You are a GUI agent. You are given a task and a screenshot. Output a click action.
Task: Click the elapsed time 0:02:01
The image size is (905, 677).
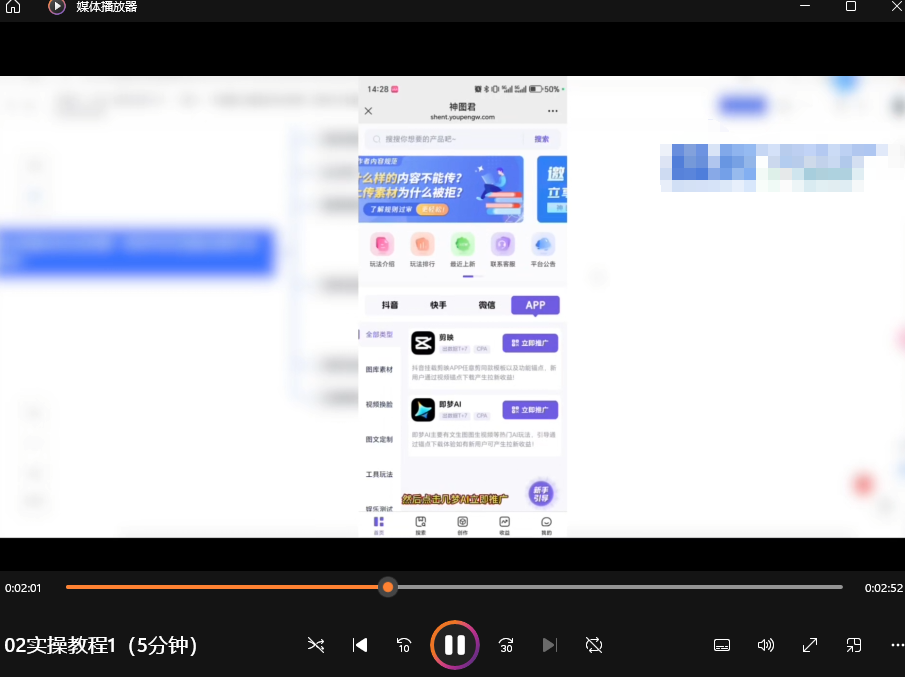click(23, 588)
